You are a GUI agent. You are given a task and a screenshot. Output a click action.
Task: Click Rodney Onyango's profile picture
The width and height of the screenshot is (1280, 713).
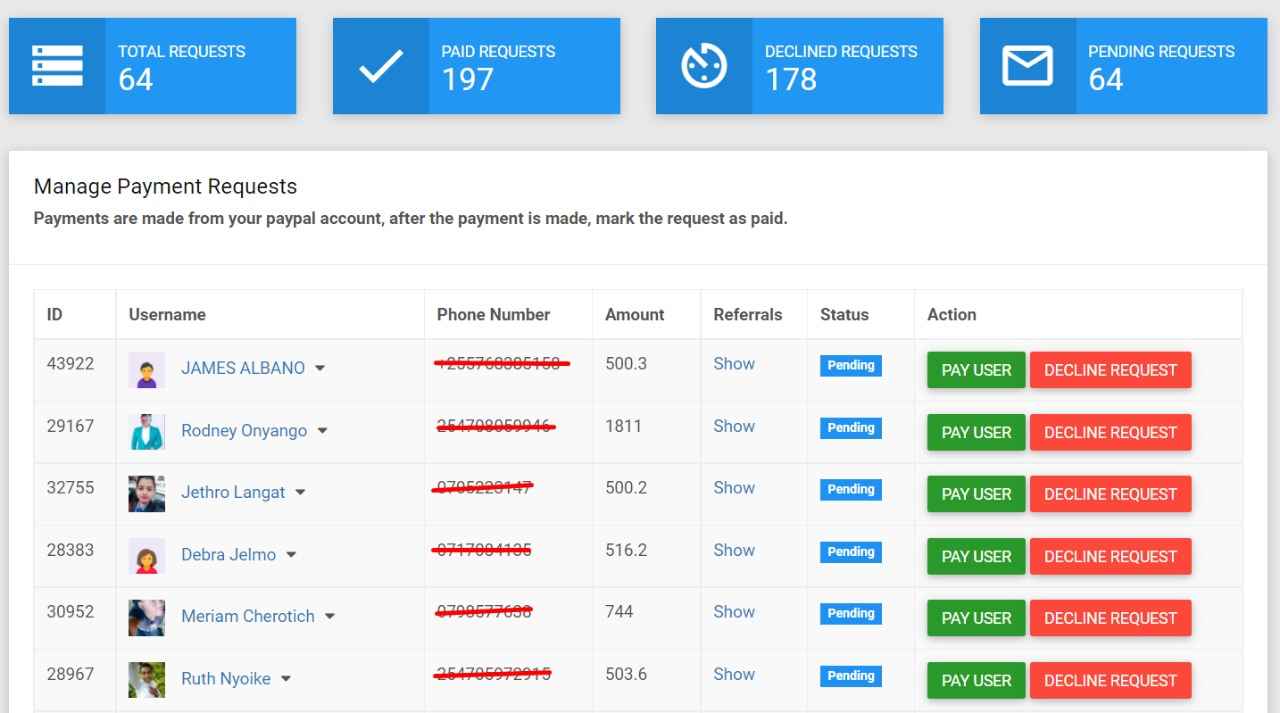tap(147, 432)
